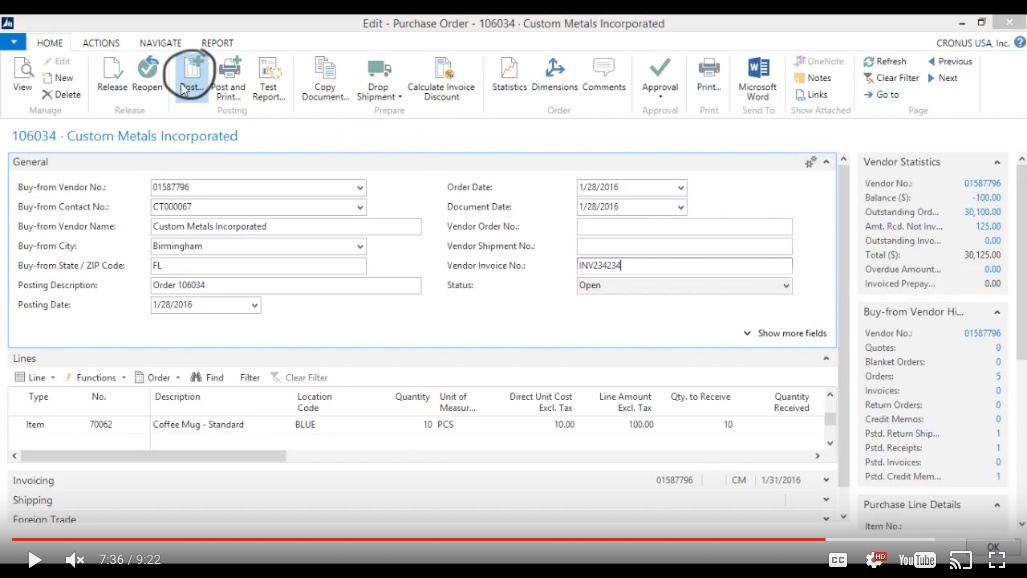Open the Line menu in Lines
The width and height of the screenshot is (1027, 578).
pos(35,377)
